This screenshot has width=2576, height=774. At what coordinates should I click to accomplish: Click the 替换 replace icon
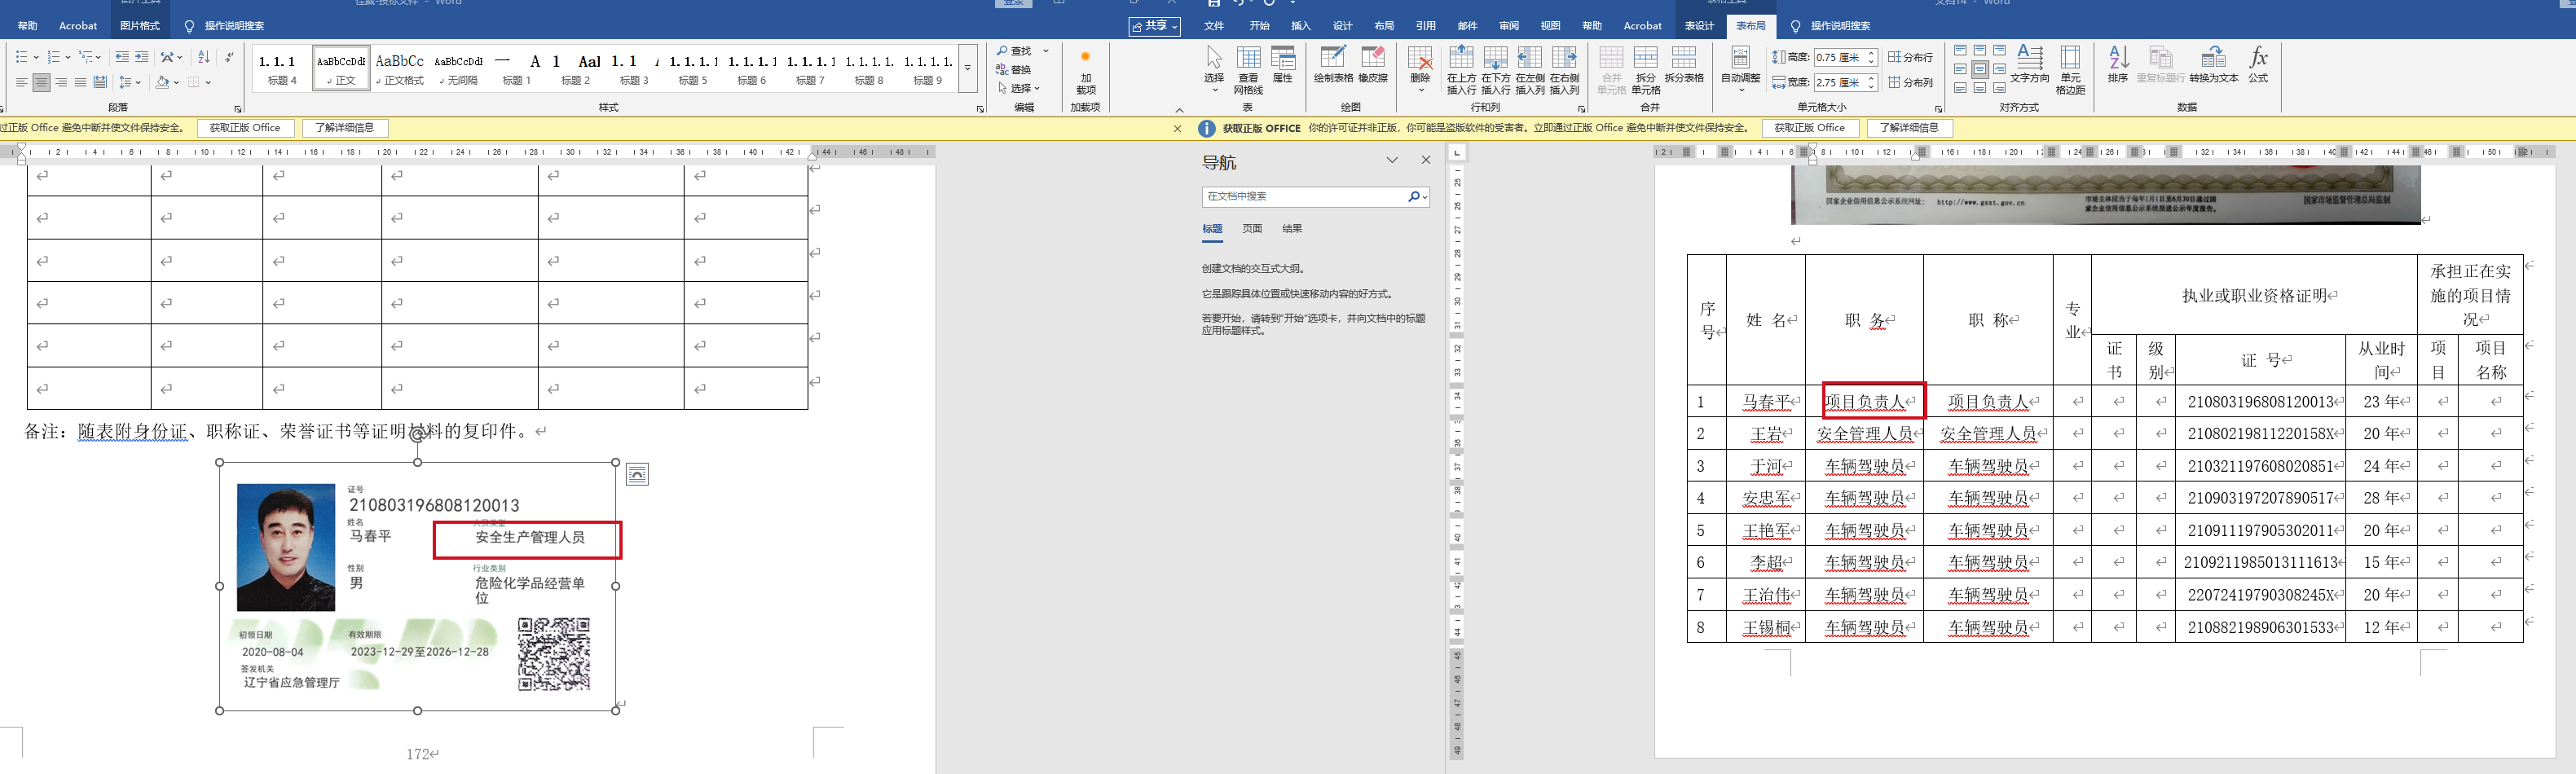(1013, 70)
